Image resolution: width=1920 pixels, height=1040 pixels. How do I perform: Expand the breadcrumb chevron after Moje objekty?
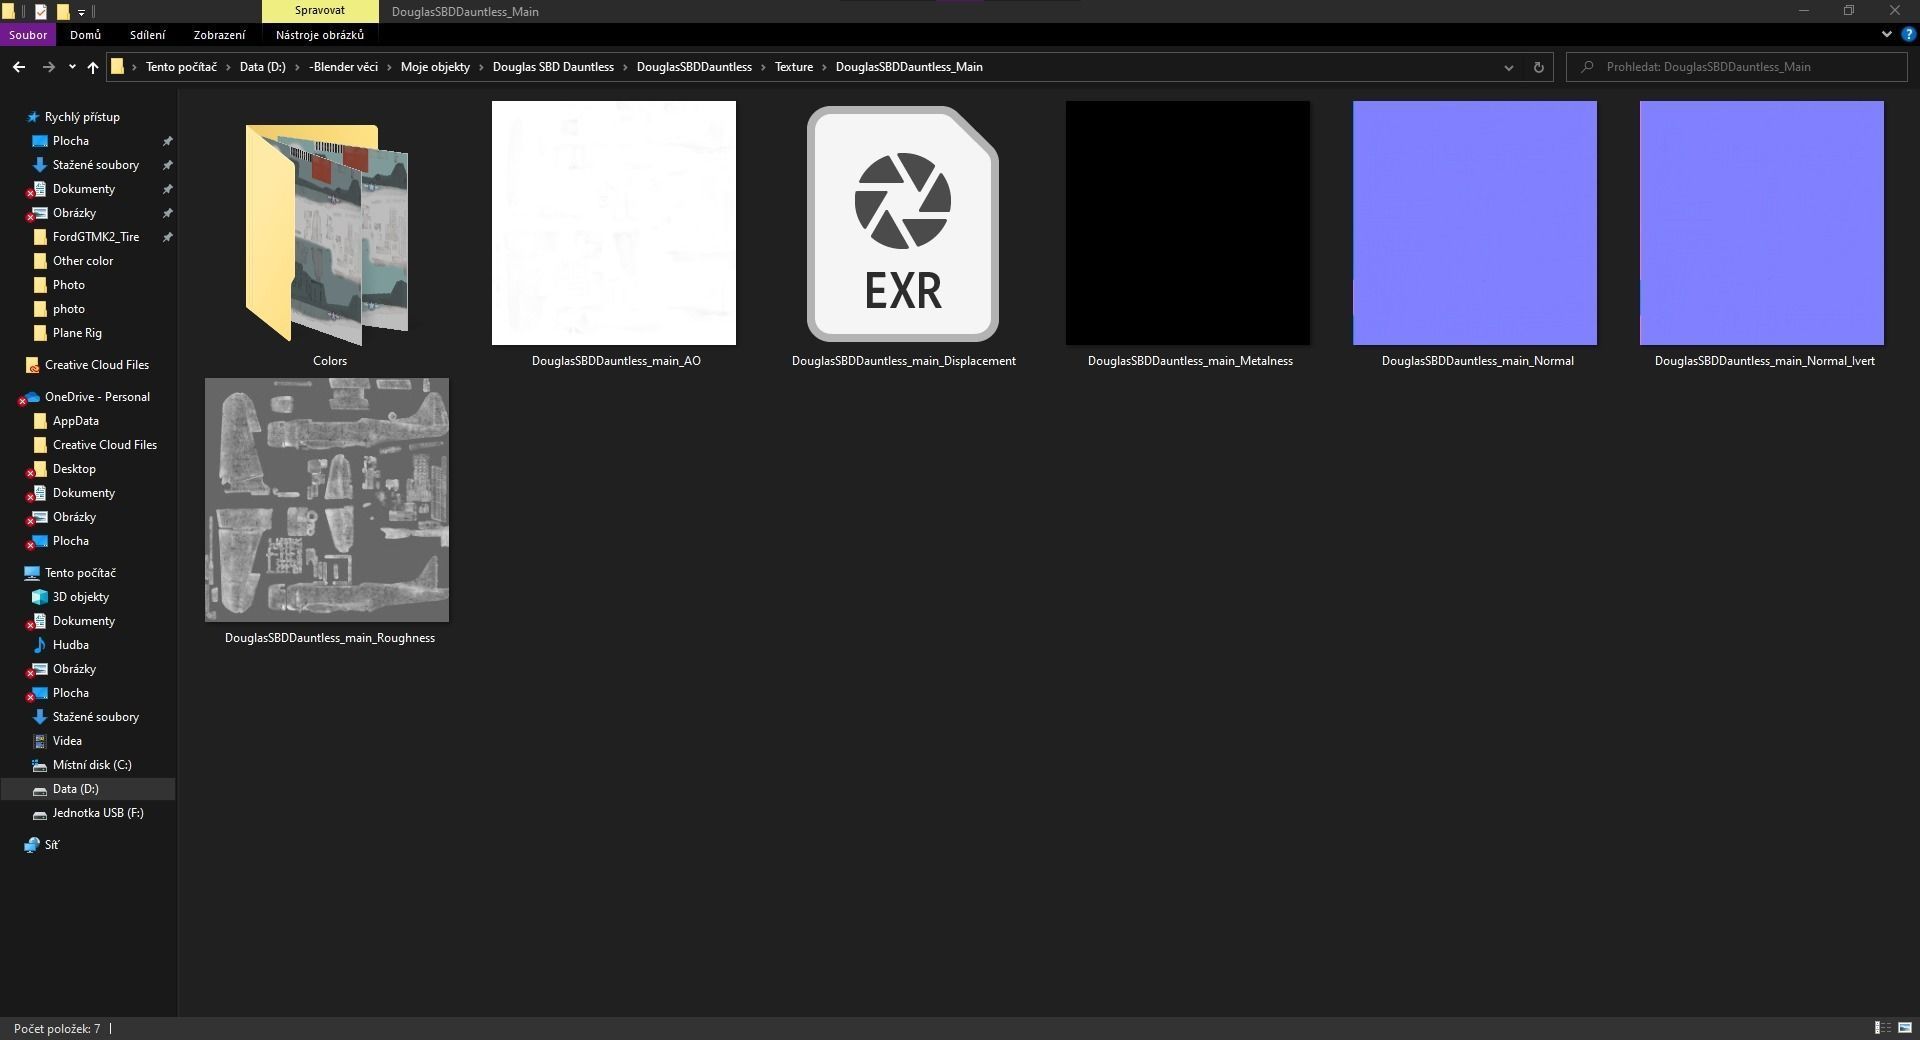click(x=481, y=67)
